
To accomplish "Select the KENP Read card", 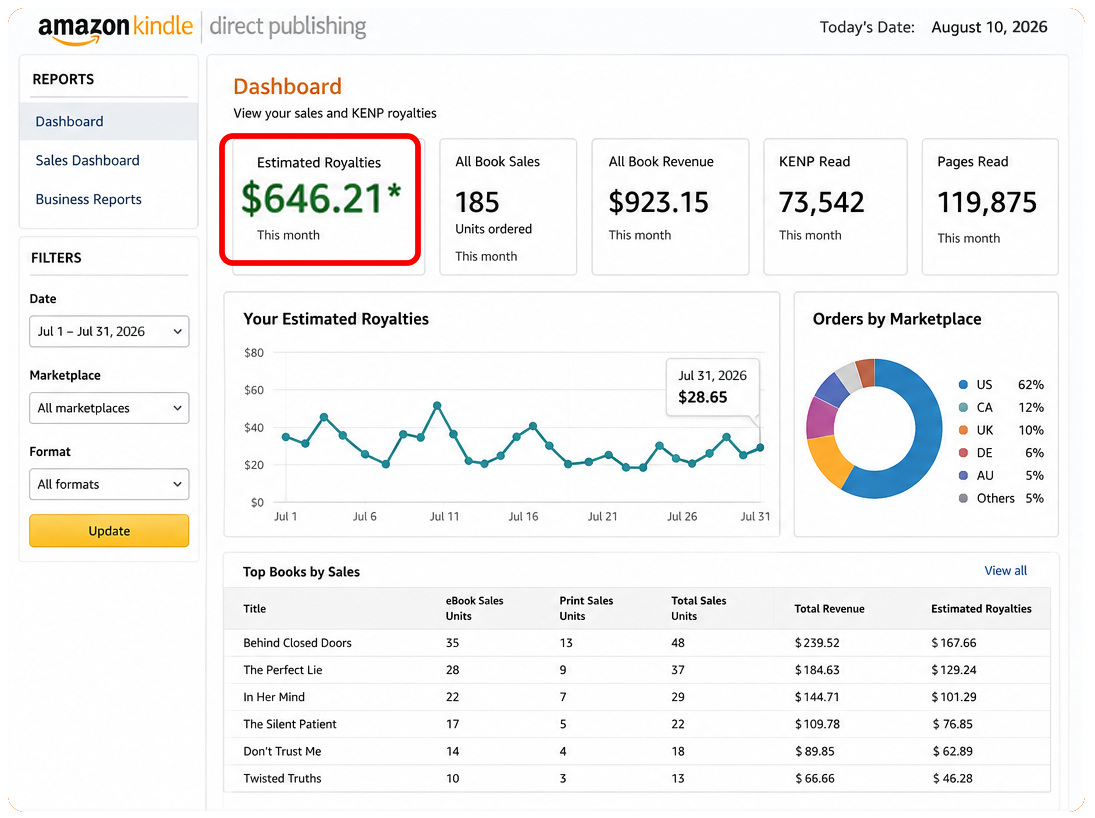I will click(x=835, y=207).
